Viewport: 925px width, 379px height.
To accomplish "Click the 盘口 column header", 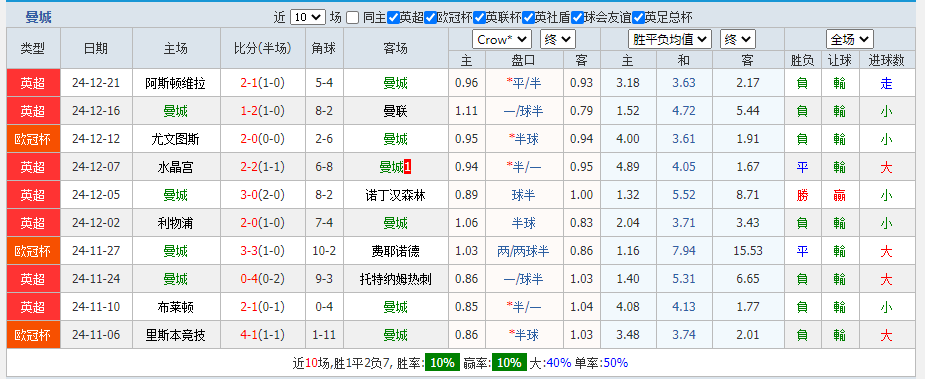I will click(523, 60).
